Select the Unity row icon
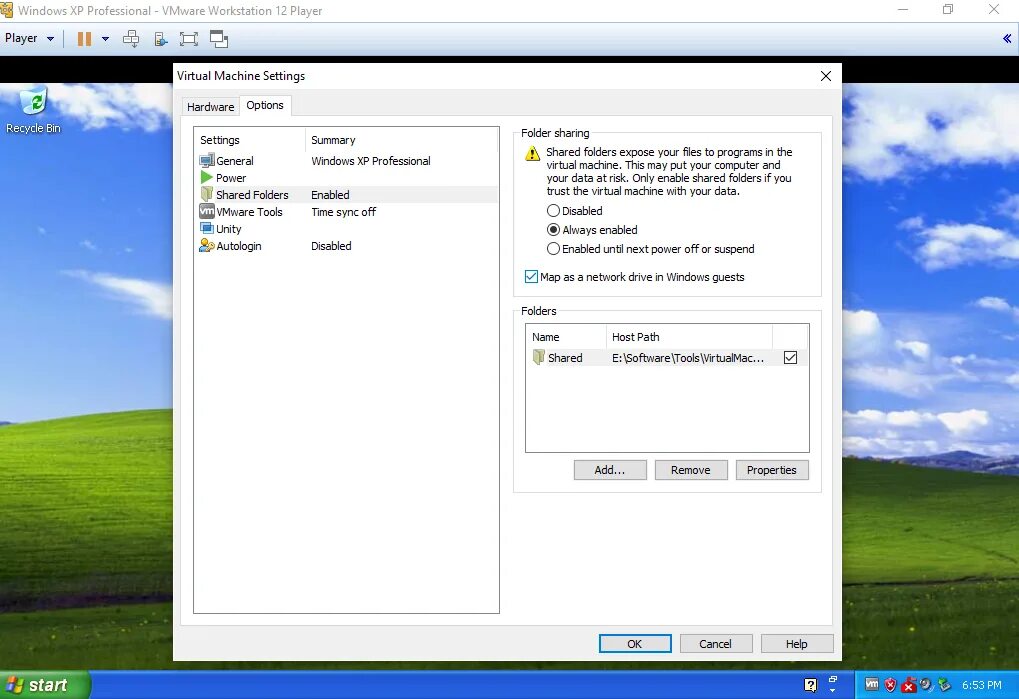Screen dimensions: 1019x699 coord(207,228)
